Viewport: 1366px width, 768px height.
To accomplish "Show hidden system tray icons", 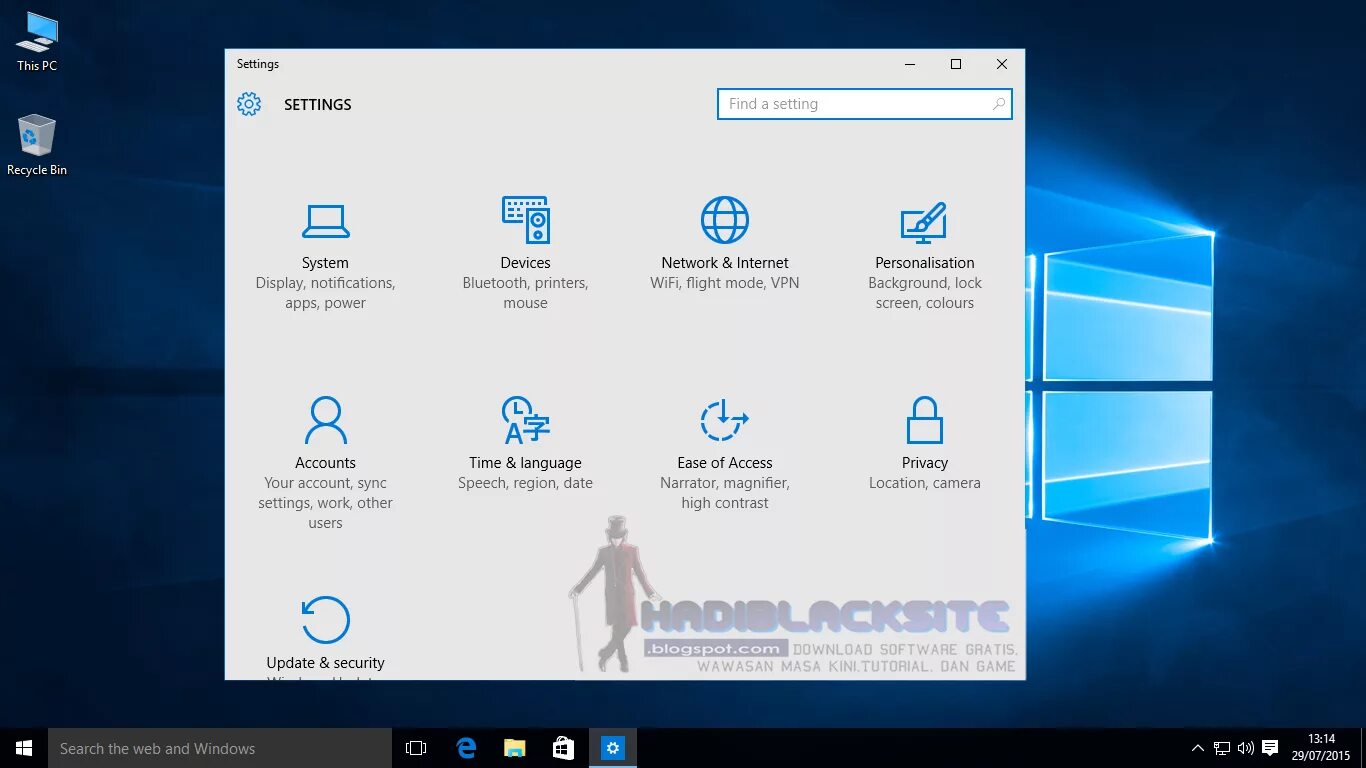I will coord(1198,748).
